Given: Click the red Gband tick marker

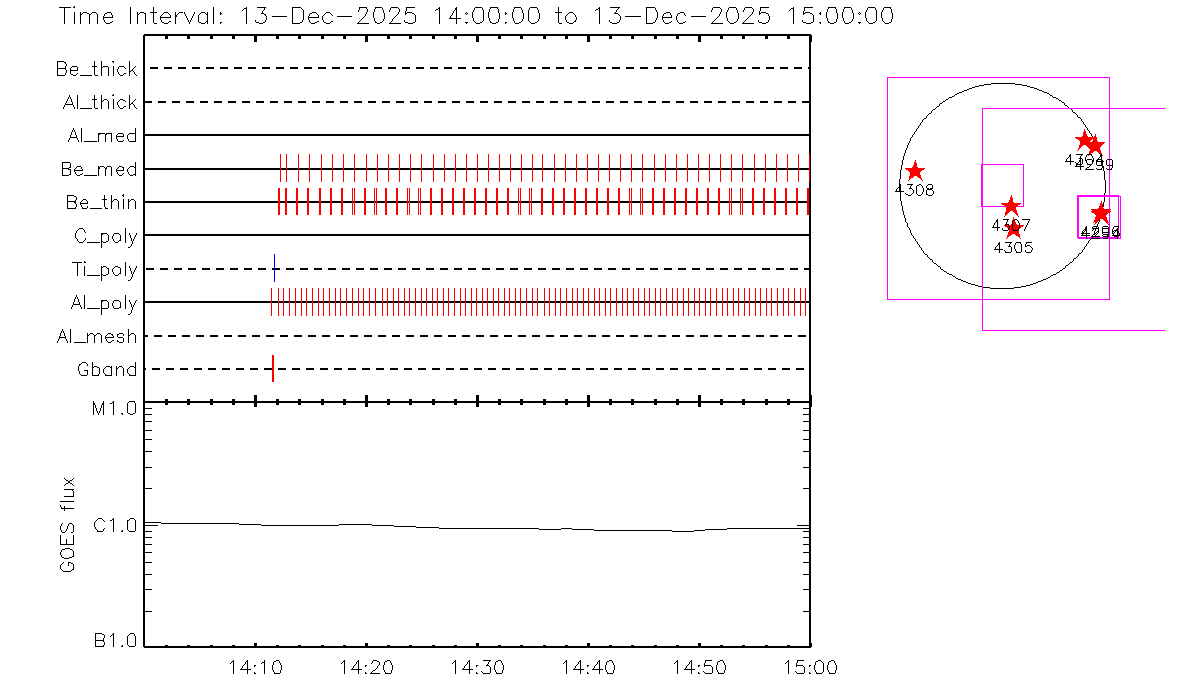Looking at the screenshot, I should point(272,369).
